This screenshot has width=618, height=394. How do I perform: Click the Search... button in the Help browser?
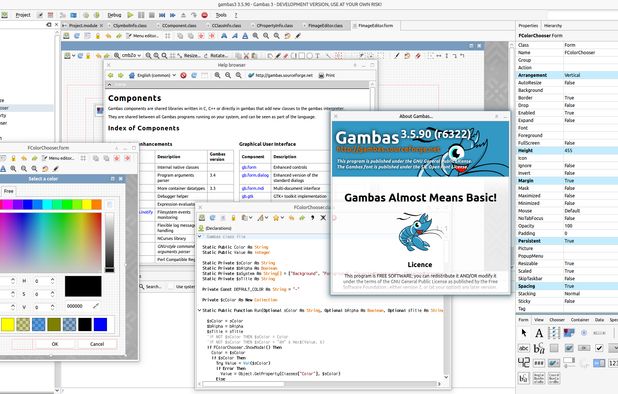pyautogui.click(x=151, y=286)
